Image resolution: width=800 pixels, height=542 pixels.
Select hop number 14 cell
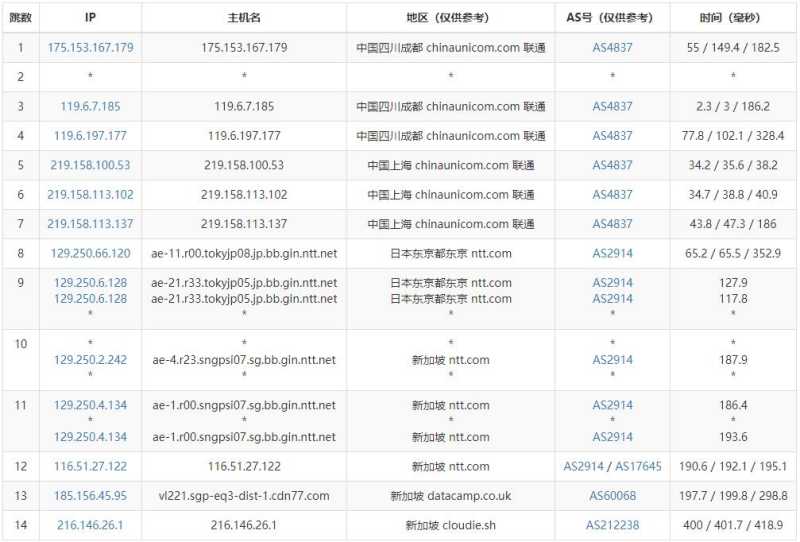(x=20, y=525)
